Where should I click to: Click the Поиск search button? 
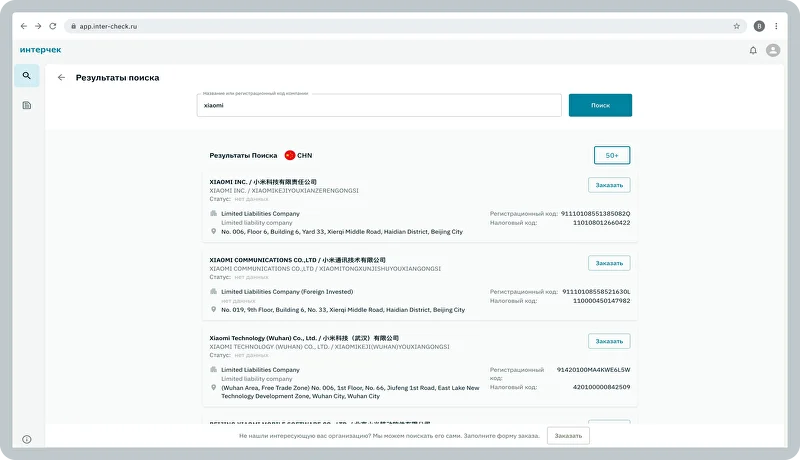pos(600,105)
